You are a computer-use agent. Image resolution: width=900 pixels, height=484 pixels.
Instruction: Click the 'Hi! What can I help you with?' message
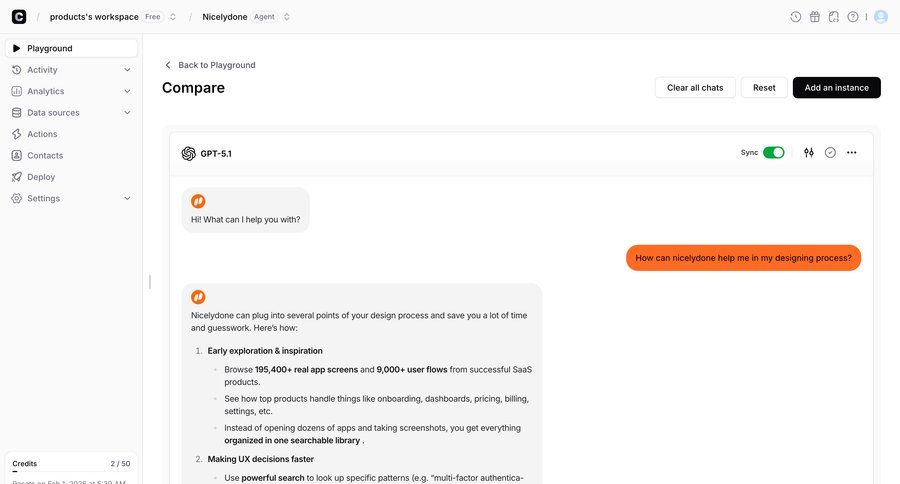[x=246, y=219]
